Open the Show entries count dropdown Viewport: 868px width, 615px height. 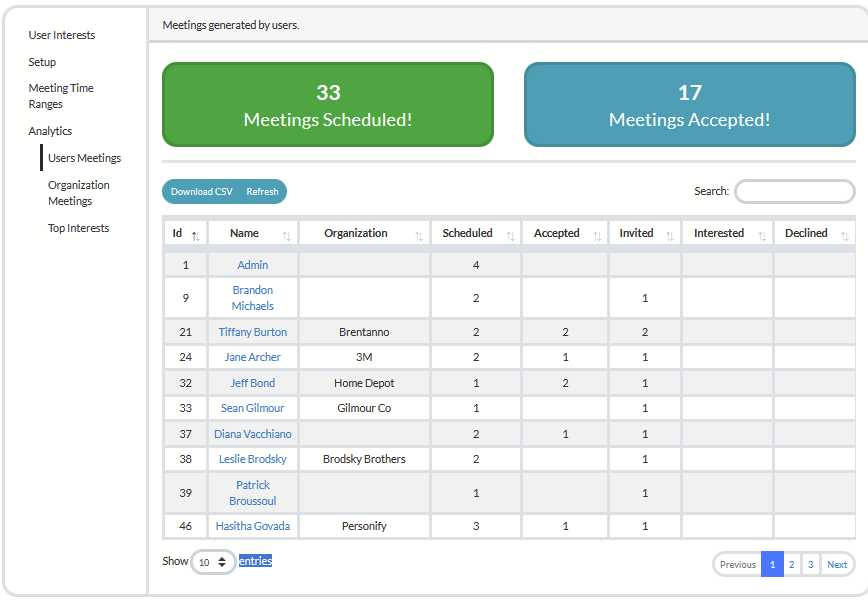[x=213, y=562]
